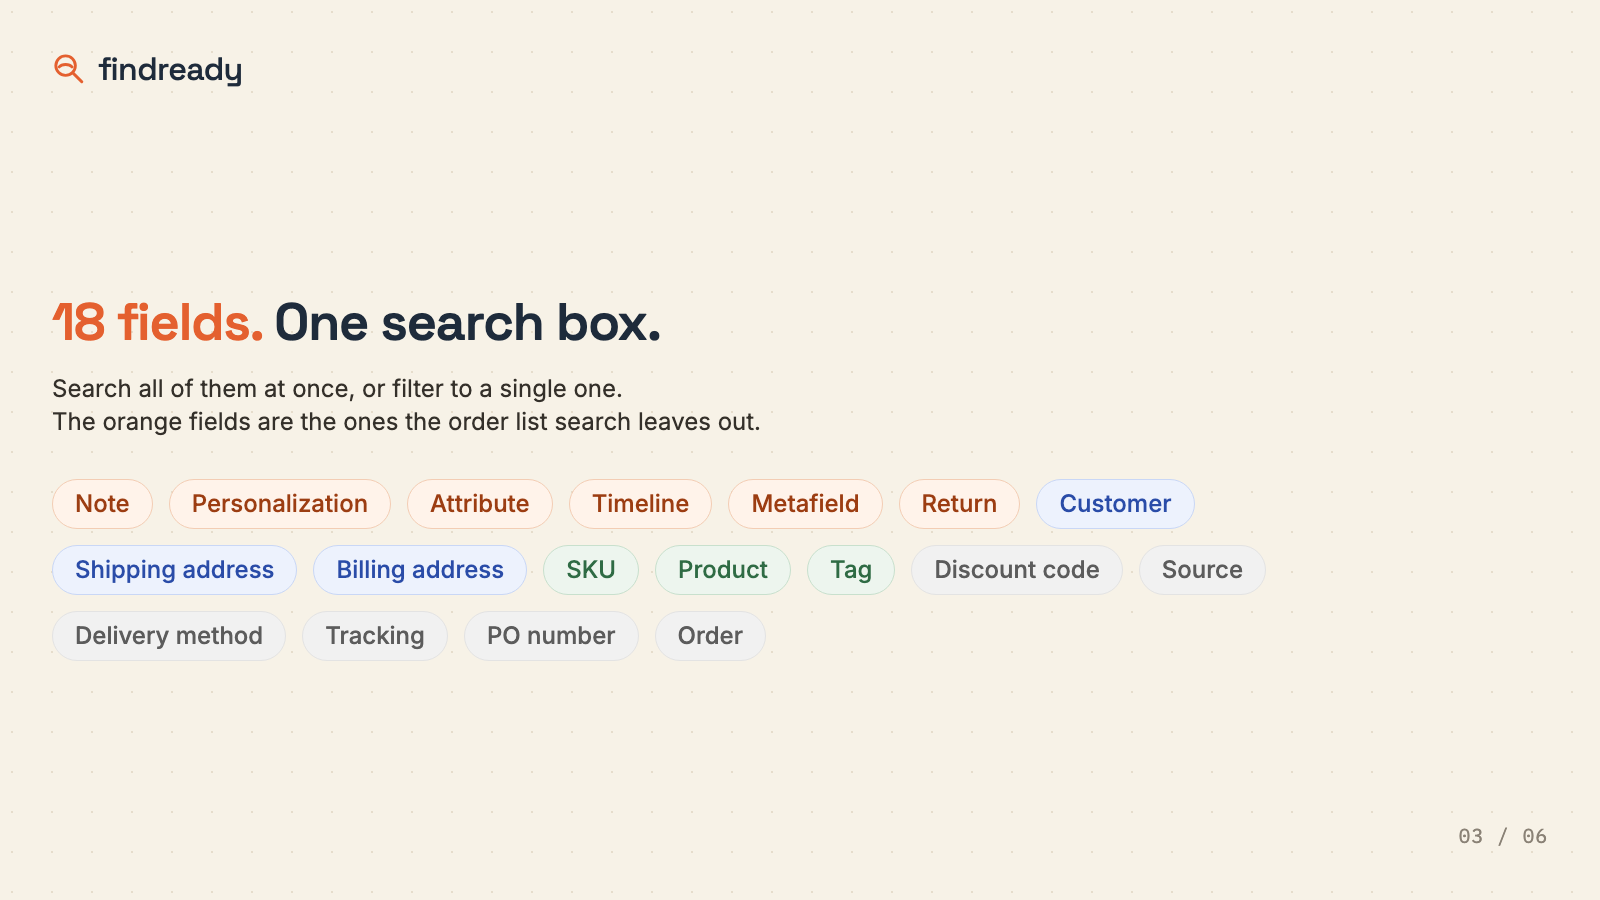Screen dimensions: 1600x900
Task: Select the green SKU chip
Action: (591, 570)
